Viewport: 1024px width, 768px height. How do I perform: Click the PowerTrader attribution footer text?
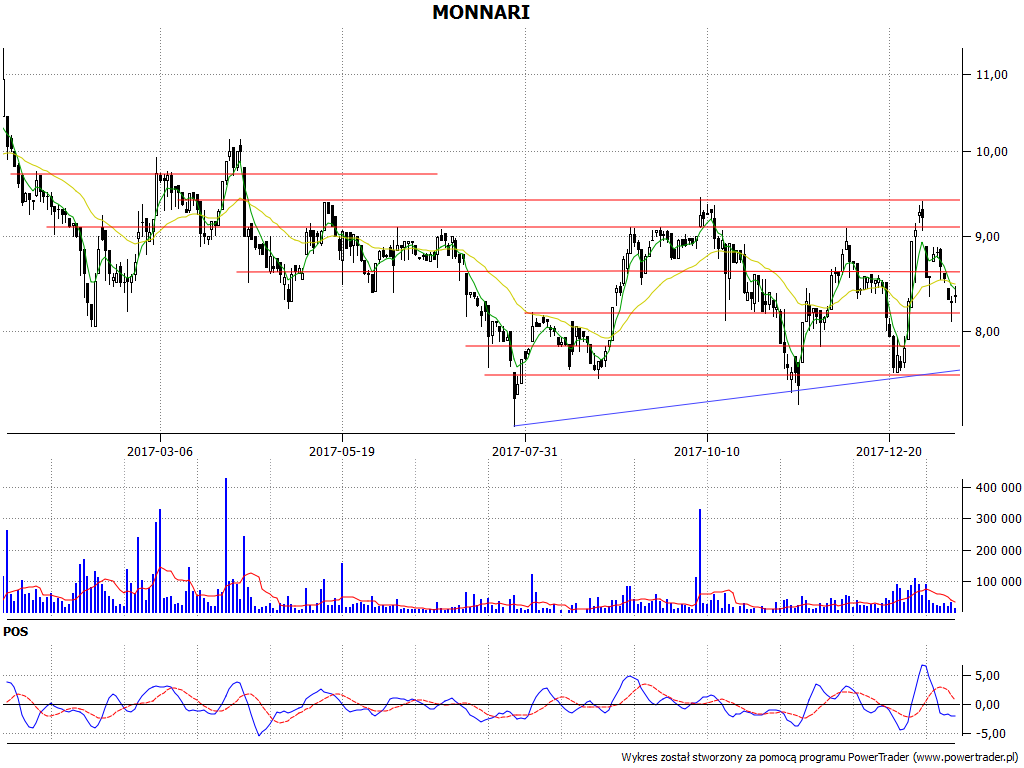(820, 757)
